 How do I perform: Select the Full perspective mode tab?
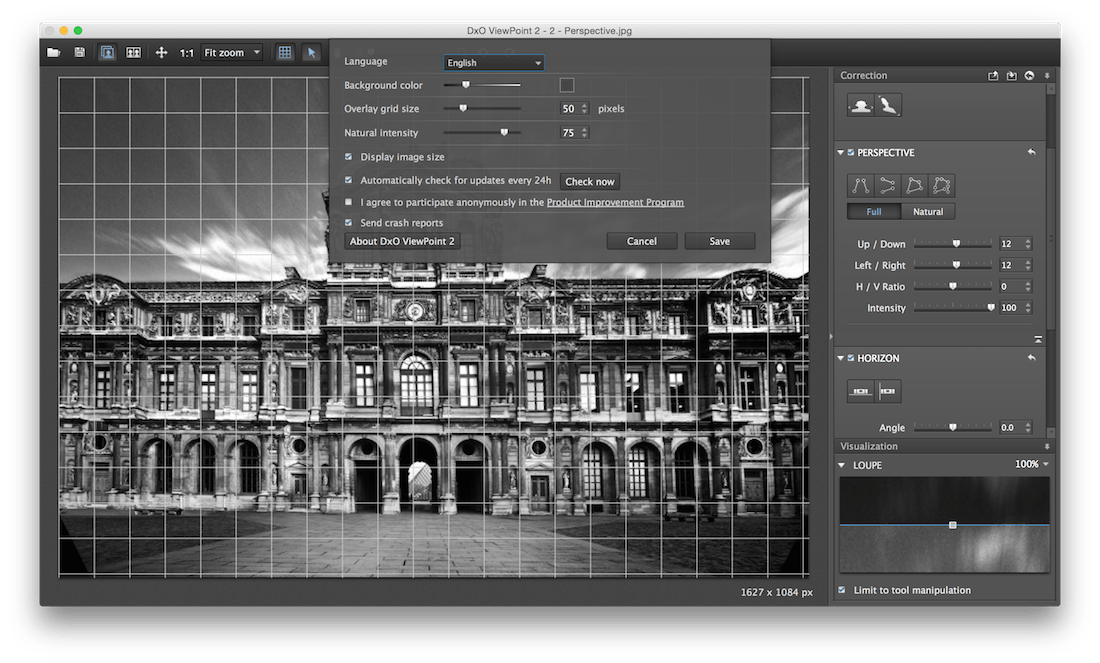pos(873,211)
